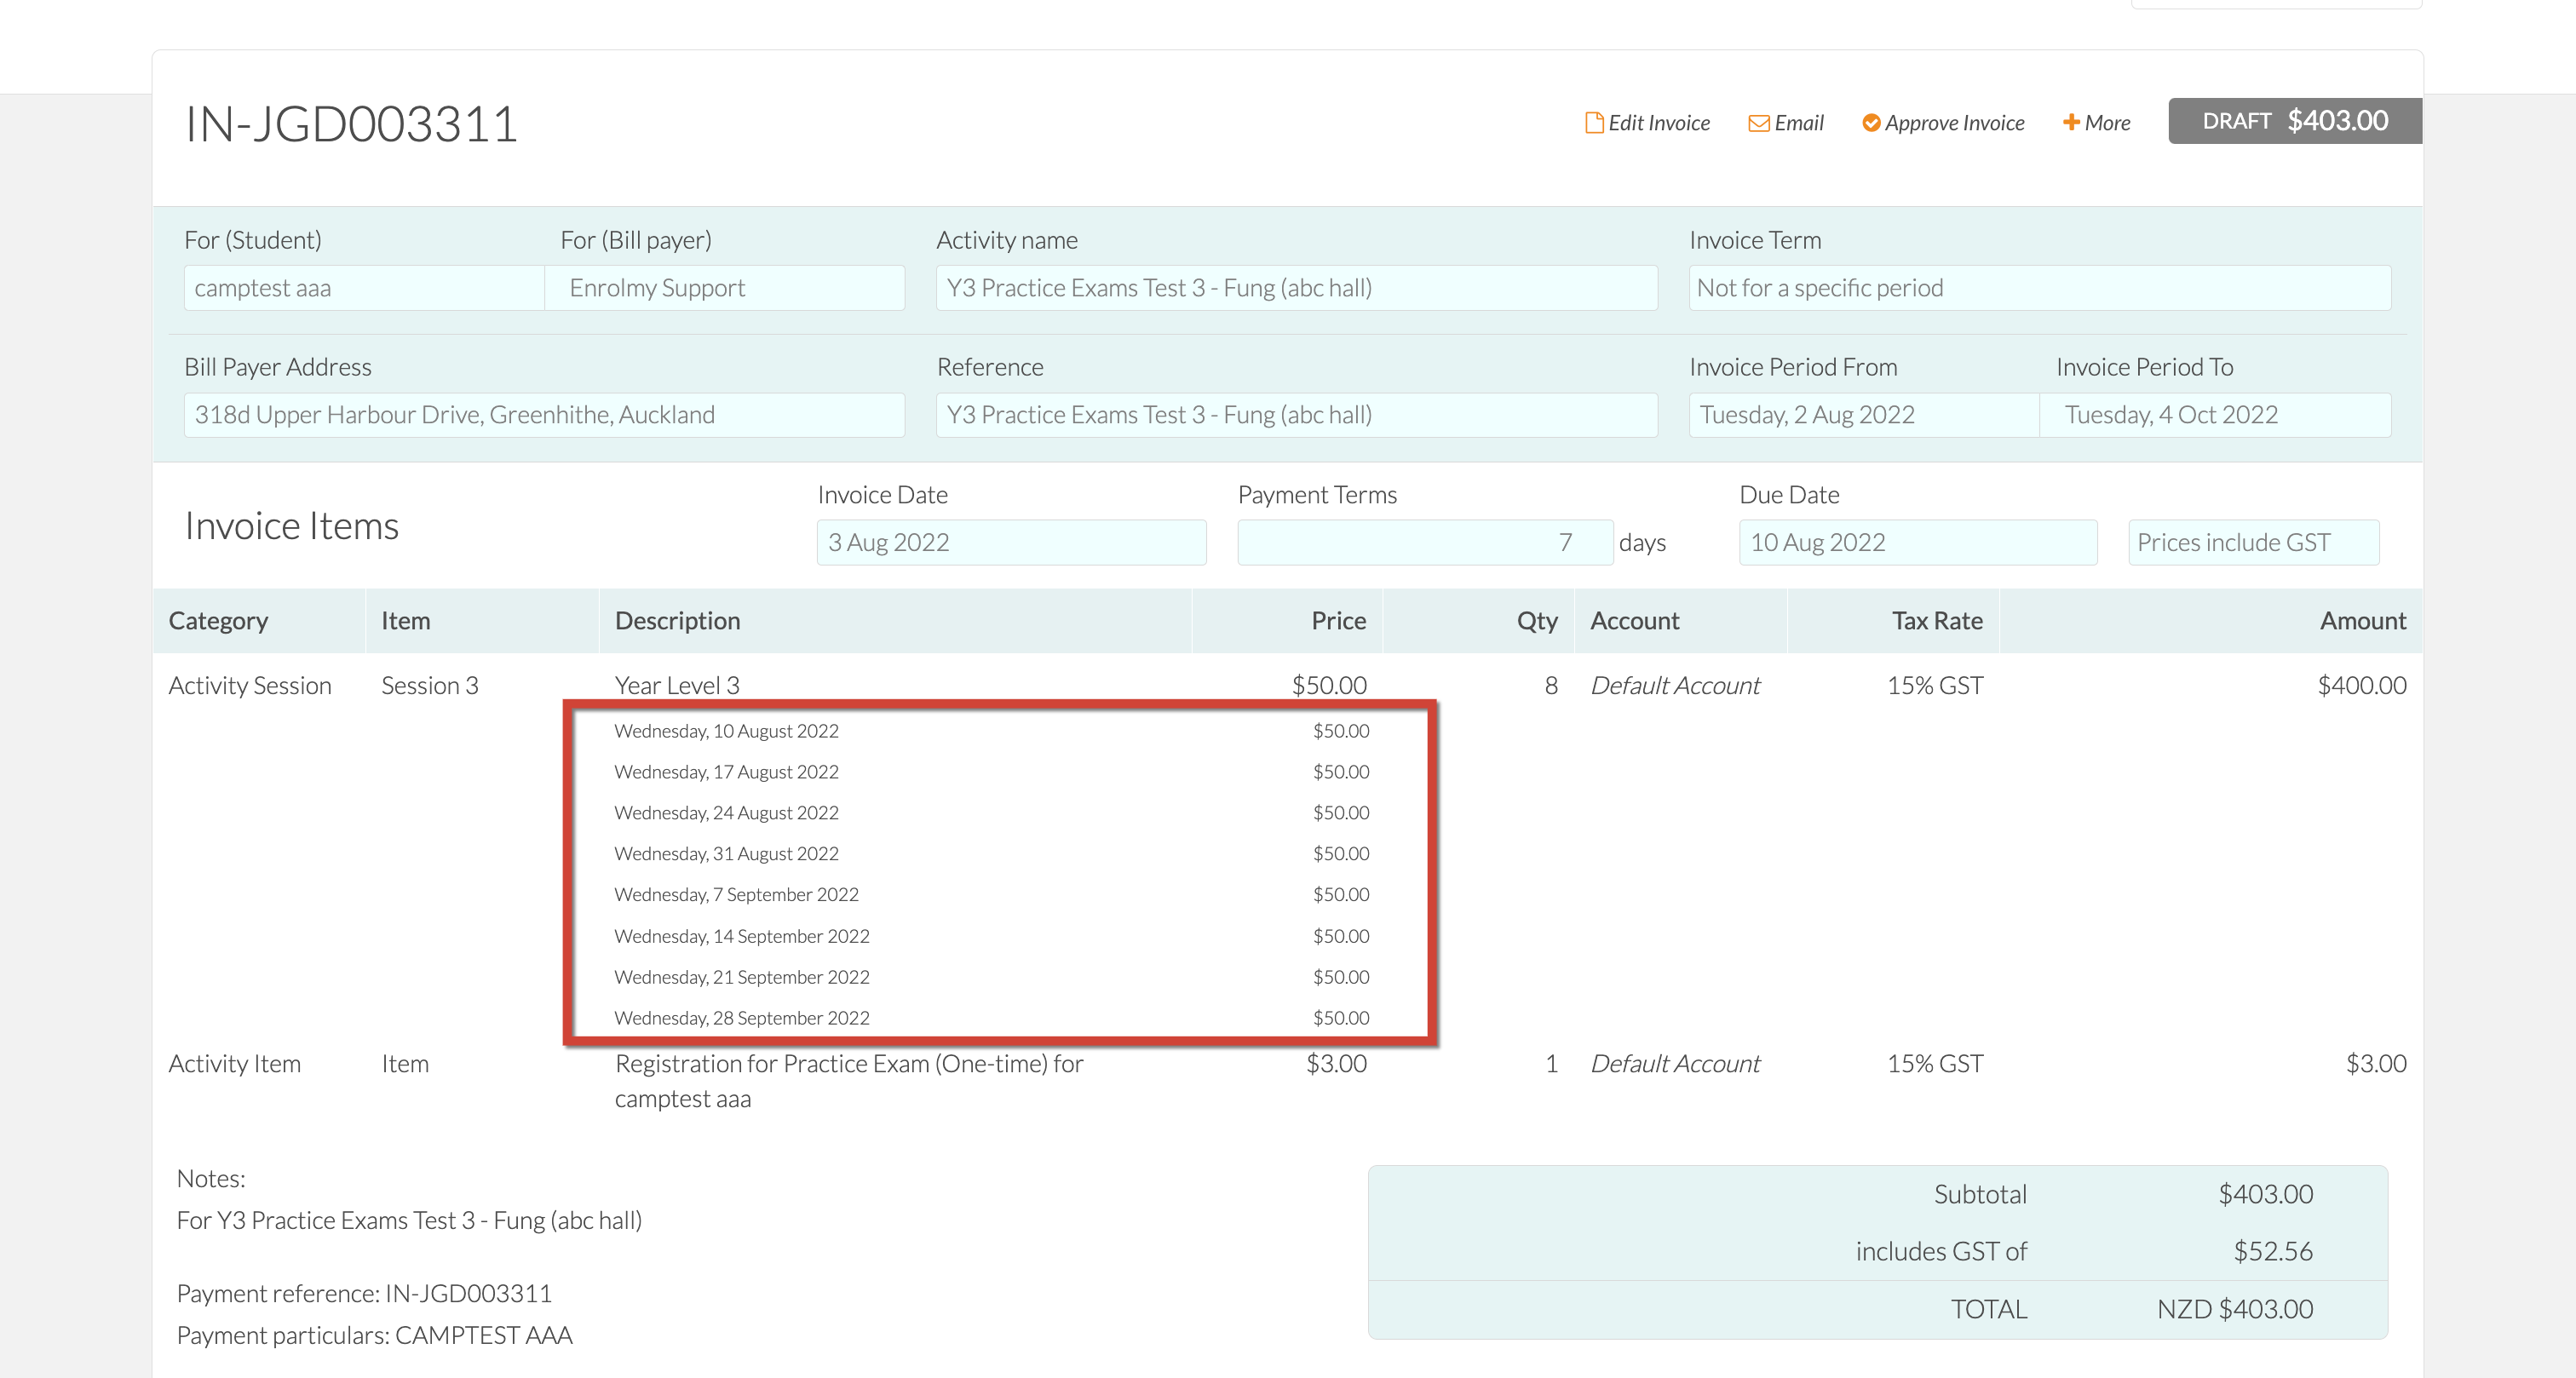2576x1378 pixels.
Task: Send invoice via Email link
Action: click(1786, 123)
